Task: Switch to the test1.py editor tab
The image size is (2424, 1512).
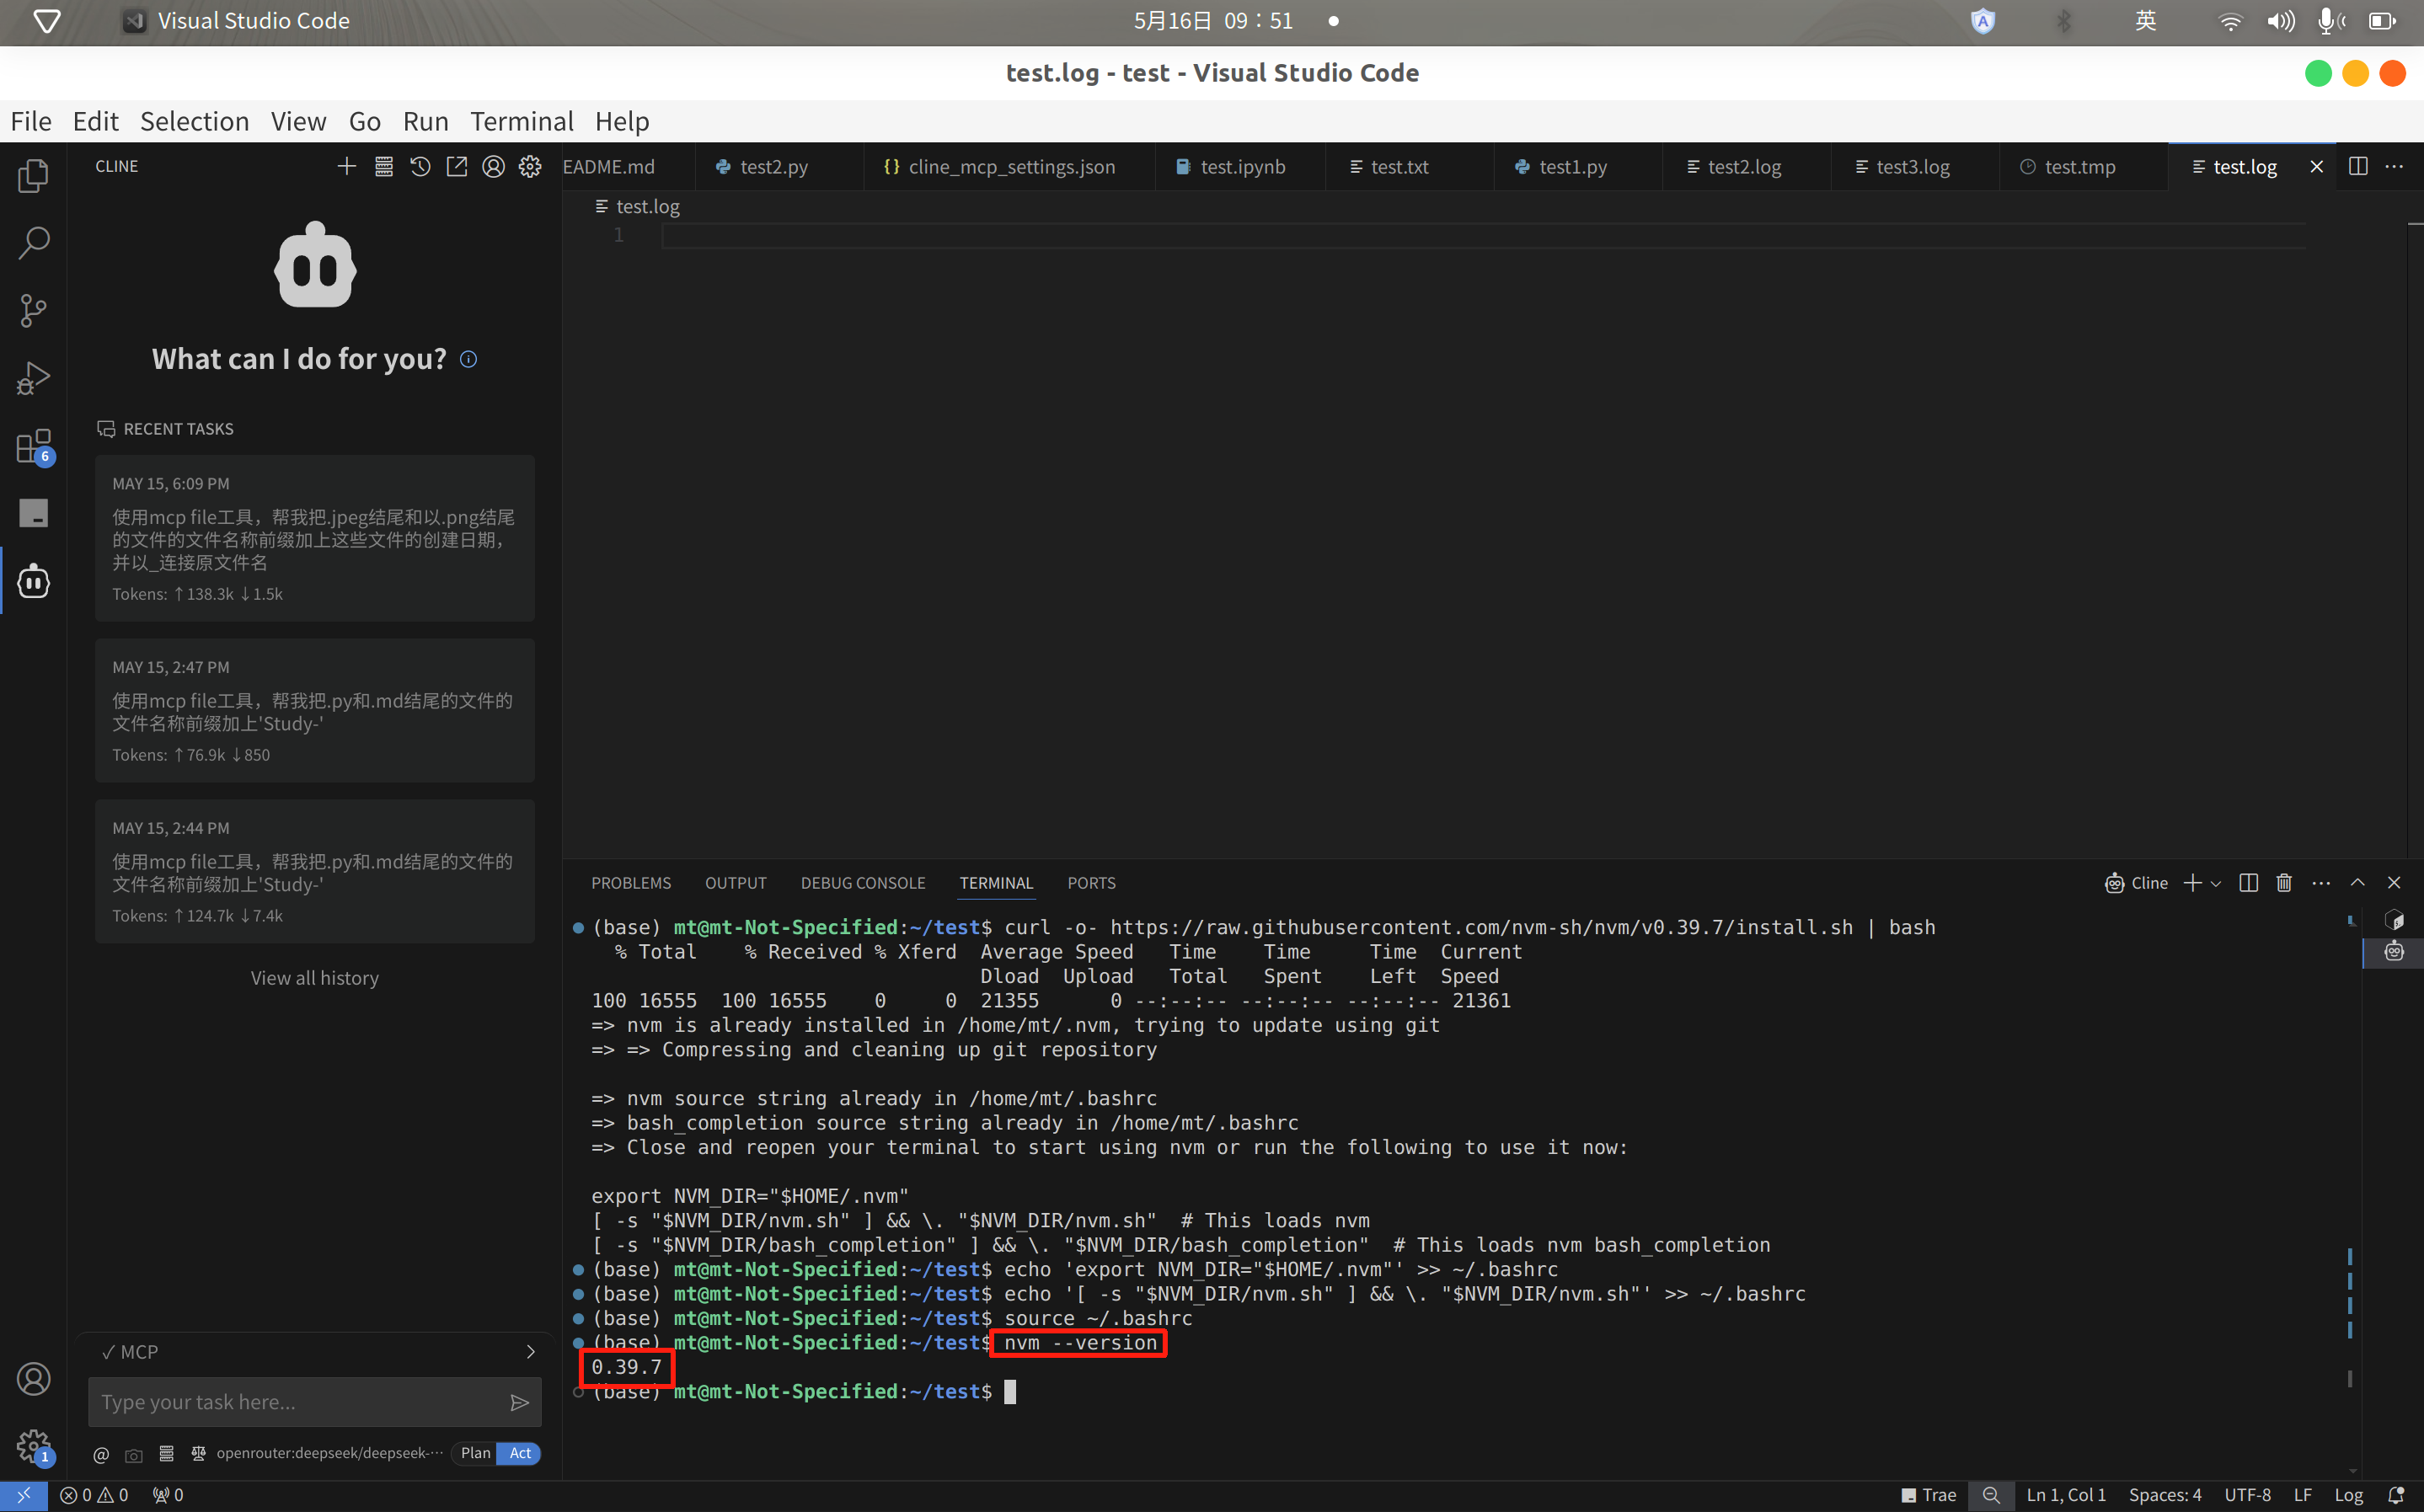Action: tap(1572, 167)
